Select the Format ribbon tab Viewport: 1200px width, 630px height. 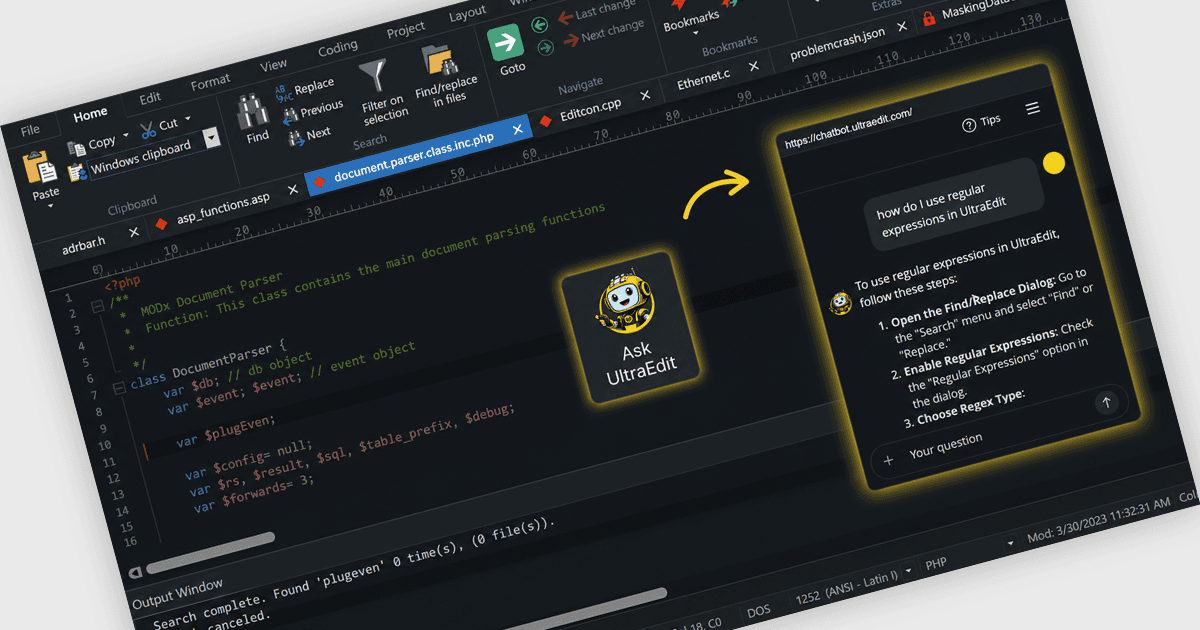210,82
